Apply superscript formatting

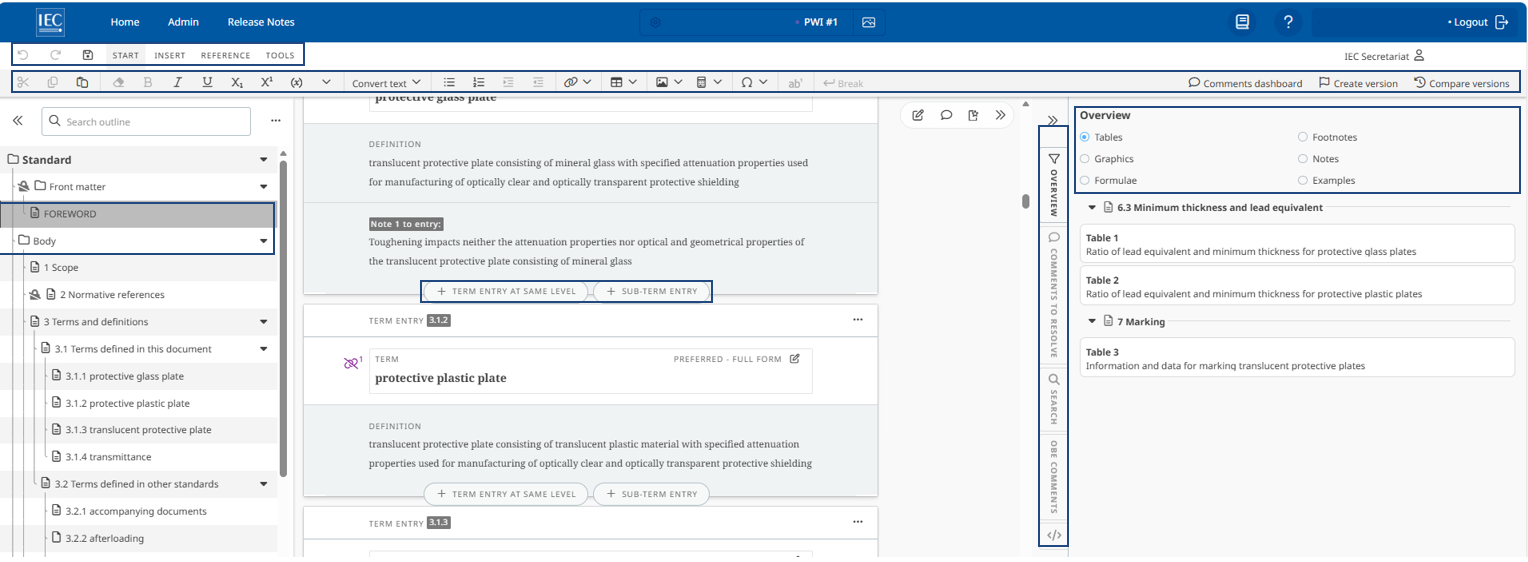(x=266, y=83)
